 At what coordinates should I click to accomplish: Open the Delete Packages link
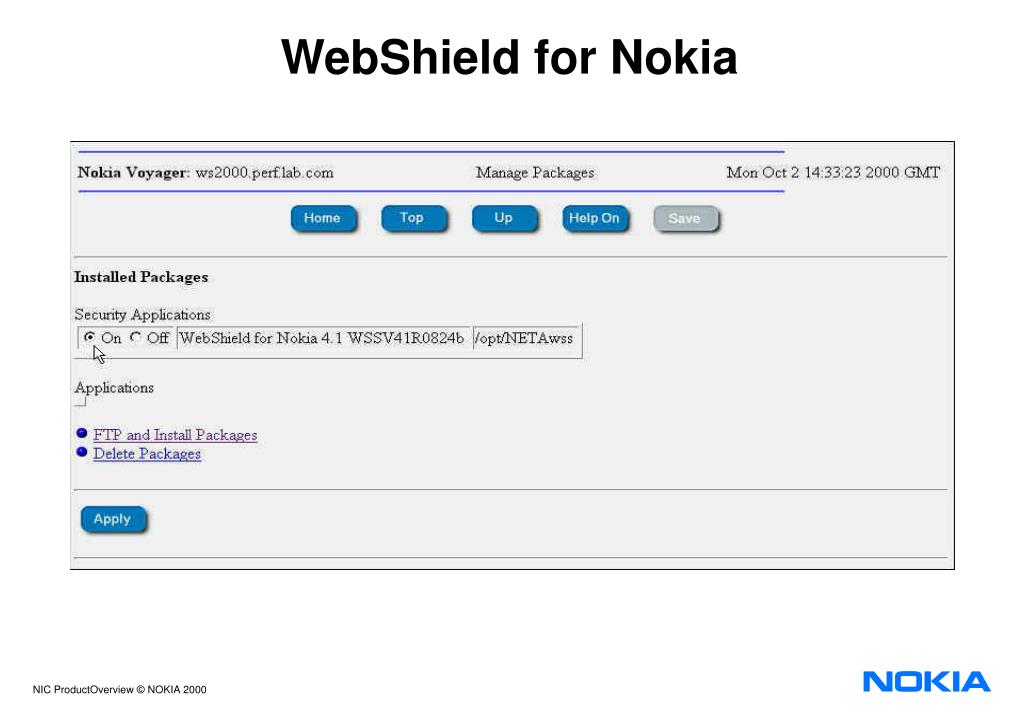(x=147, y=454)
